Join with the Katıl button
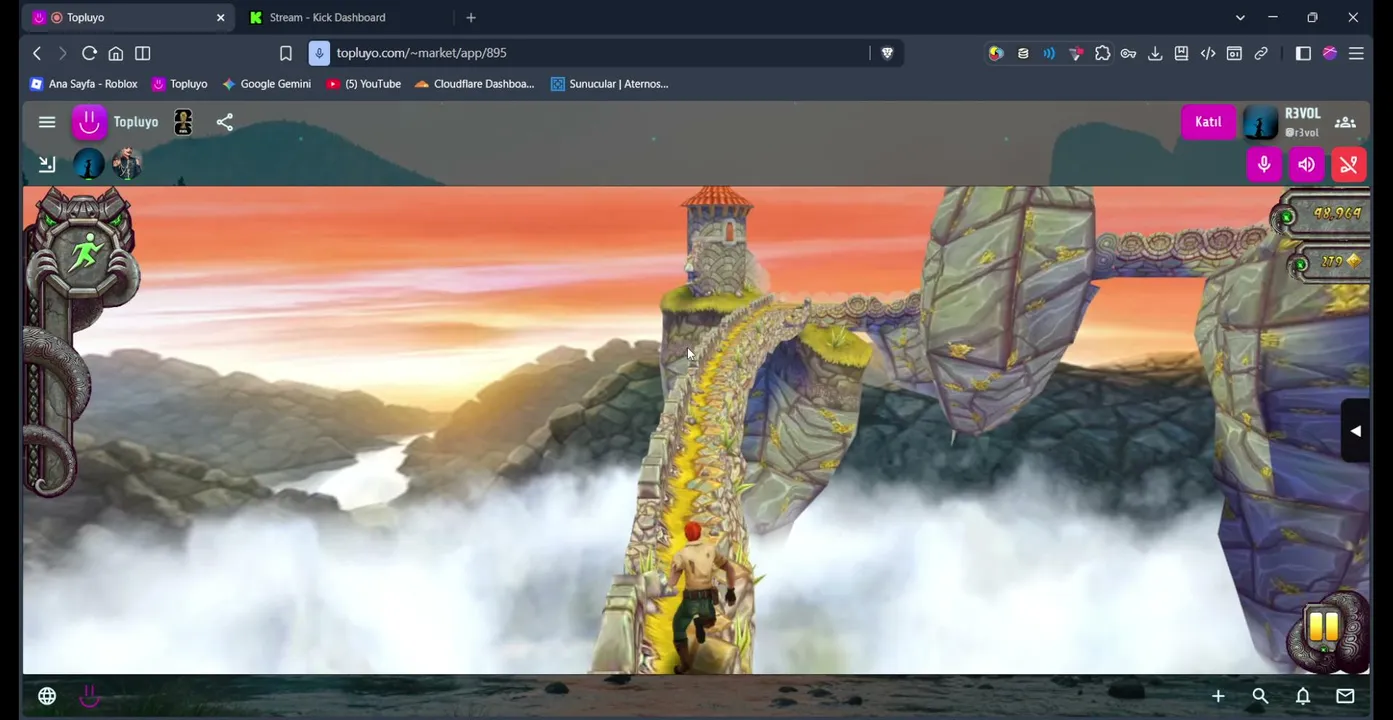Viewport: 1393px width, 720px height. (x=1208, y=122)
